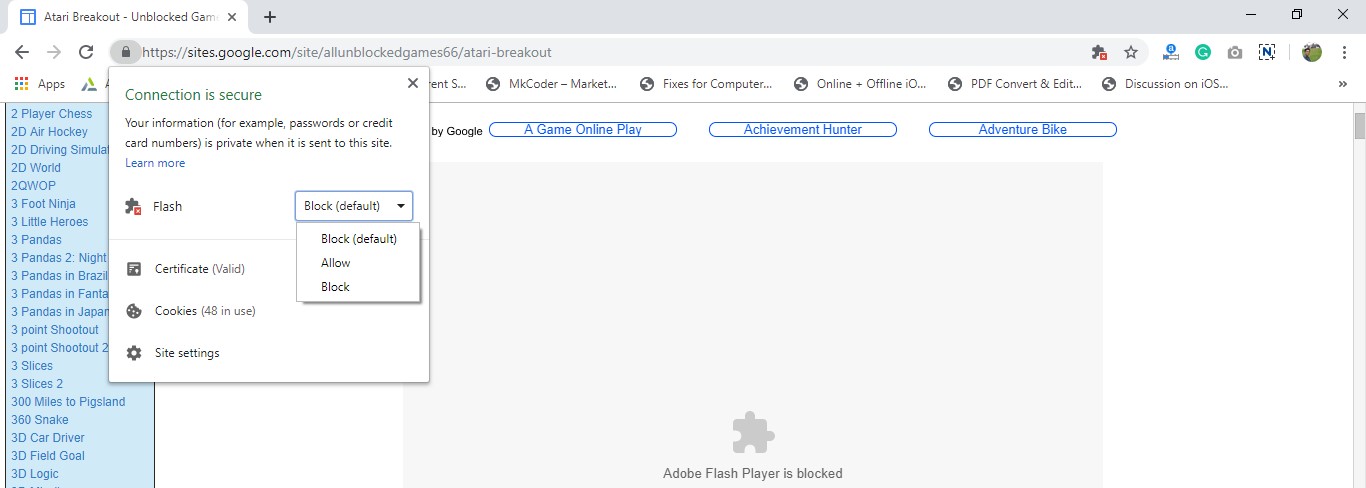Close the site info popup
This screenshot has height=488, width=1366.
pos(412,84)
